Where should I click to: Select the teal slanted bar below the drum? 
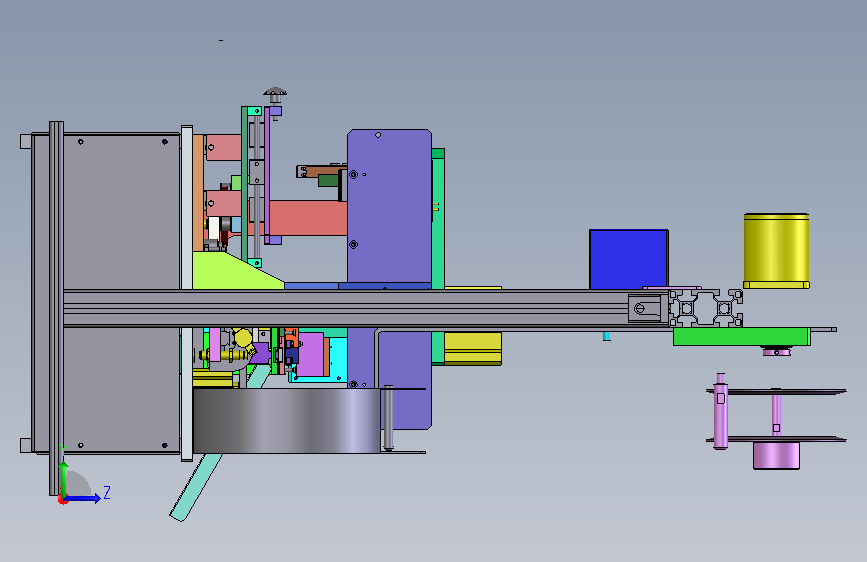(195, 487)
